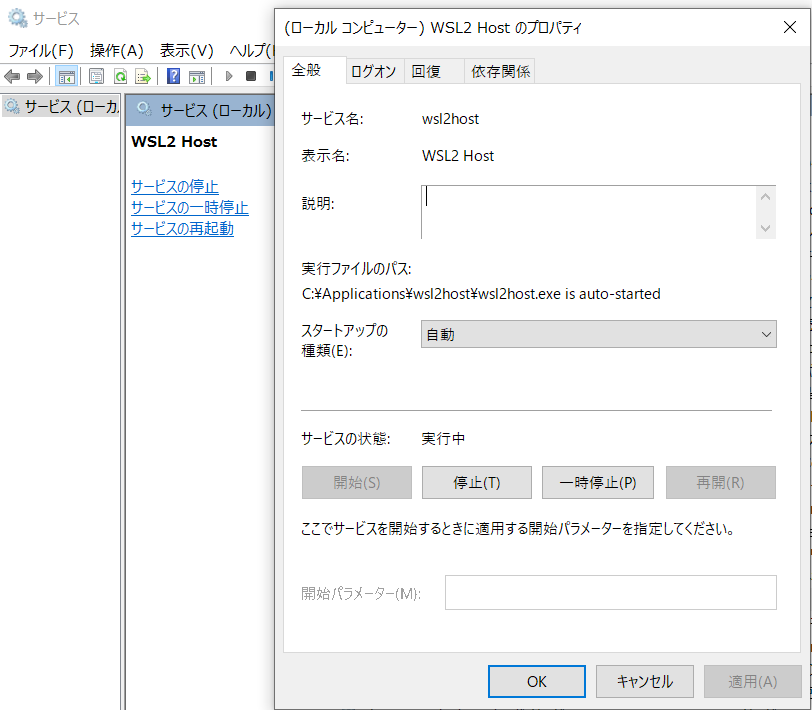Click the サービスの停止 link

175,186
